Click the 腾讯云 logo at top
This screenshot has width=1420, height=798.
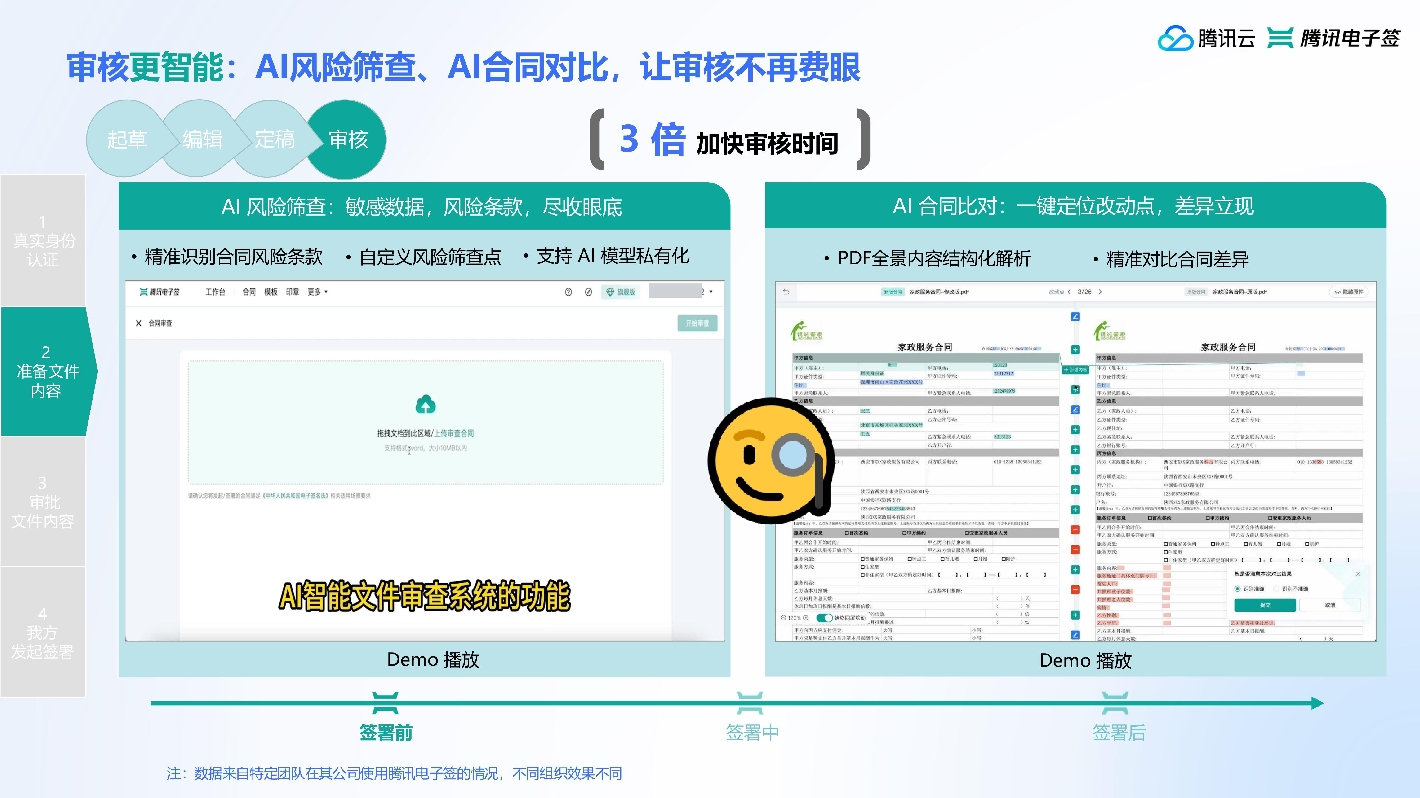1206,38
